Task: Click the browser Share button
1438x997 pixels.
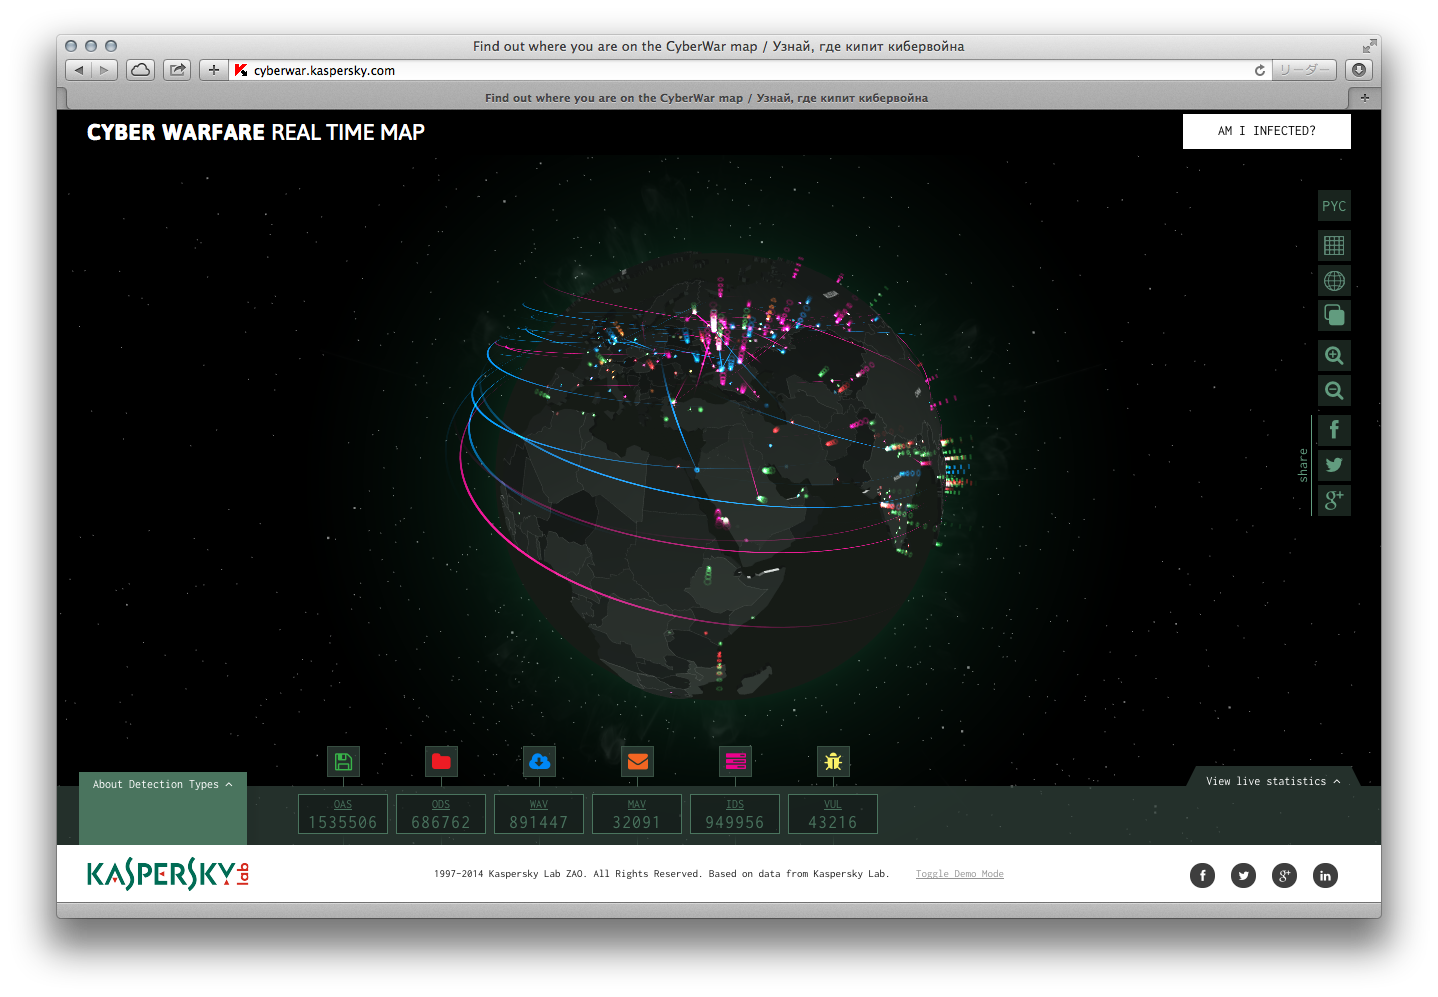Action: [x=177, y=70]
